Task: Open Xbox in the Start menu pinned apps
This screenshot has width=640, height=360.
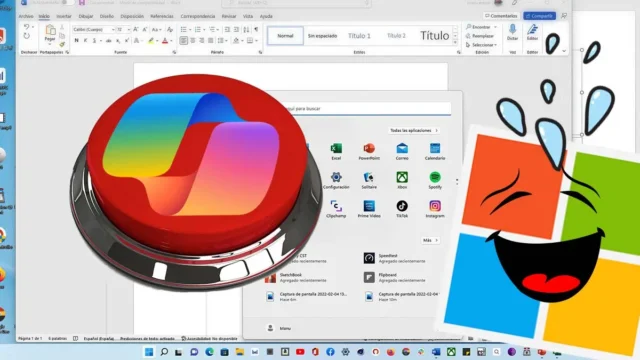Action: (402, 180)
